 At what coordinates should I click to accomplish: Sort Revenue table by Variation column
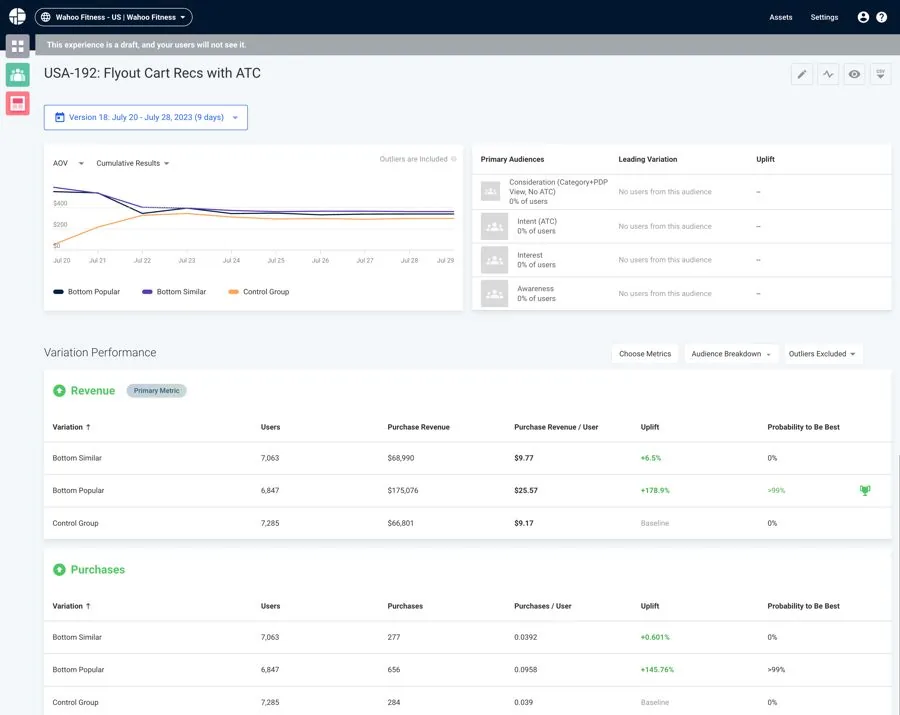(x=71, y=427)
